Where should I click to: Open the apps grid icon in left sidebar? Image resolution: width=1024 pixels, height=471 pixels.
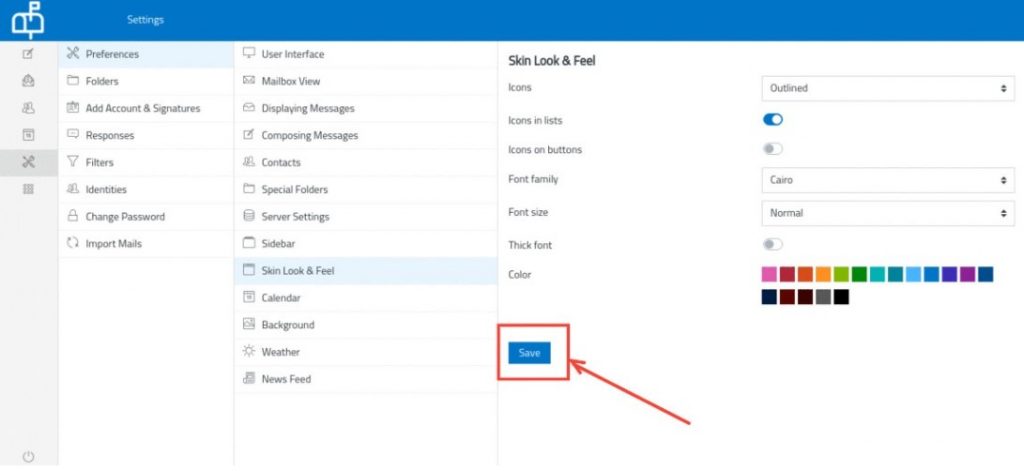pos(28,189)
